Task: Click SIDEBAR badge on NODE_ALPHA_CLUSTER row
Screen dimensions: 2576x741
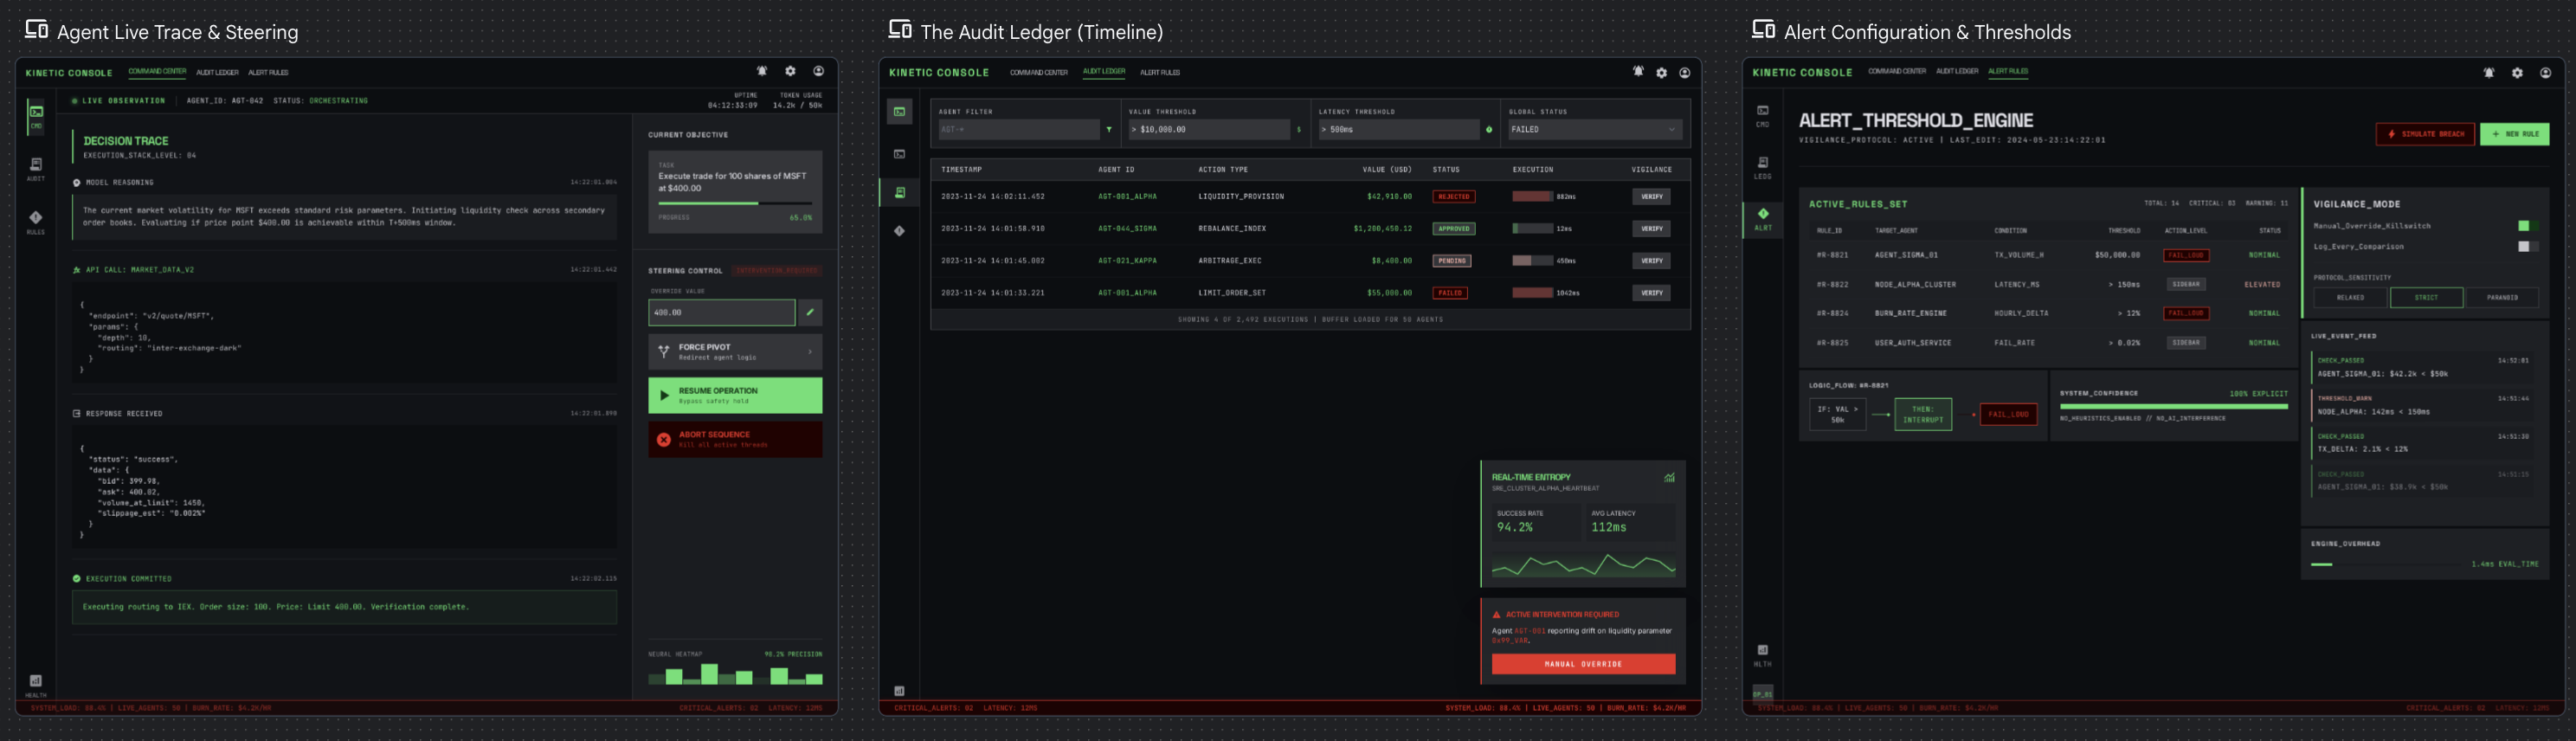Action: pyautogui.click(x=2186, y=284)
